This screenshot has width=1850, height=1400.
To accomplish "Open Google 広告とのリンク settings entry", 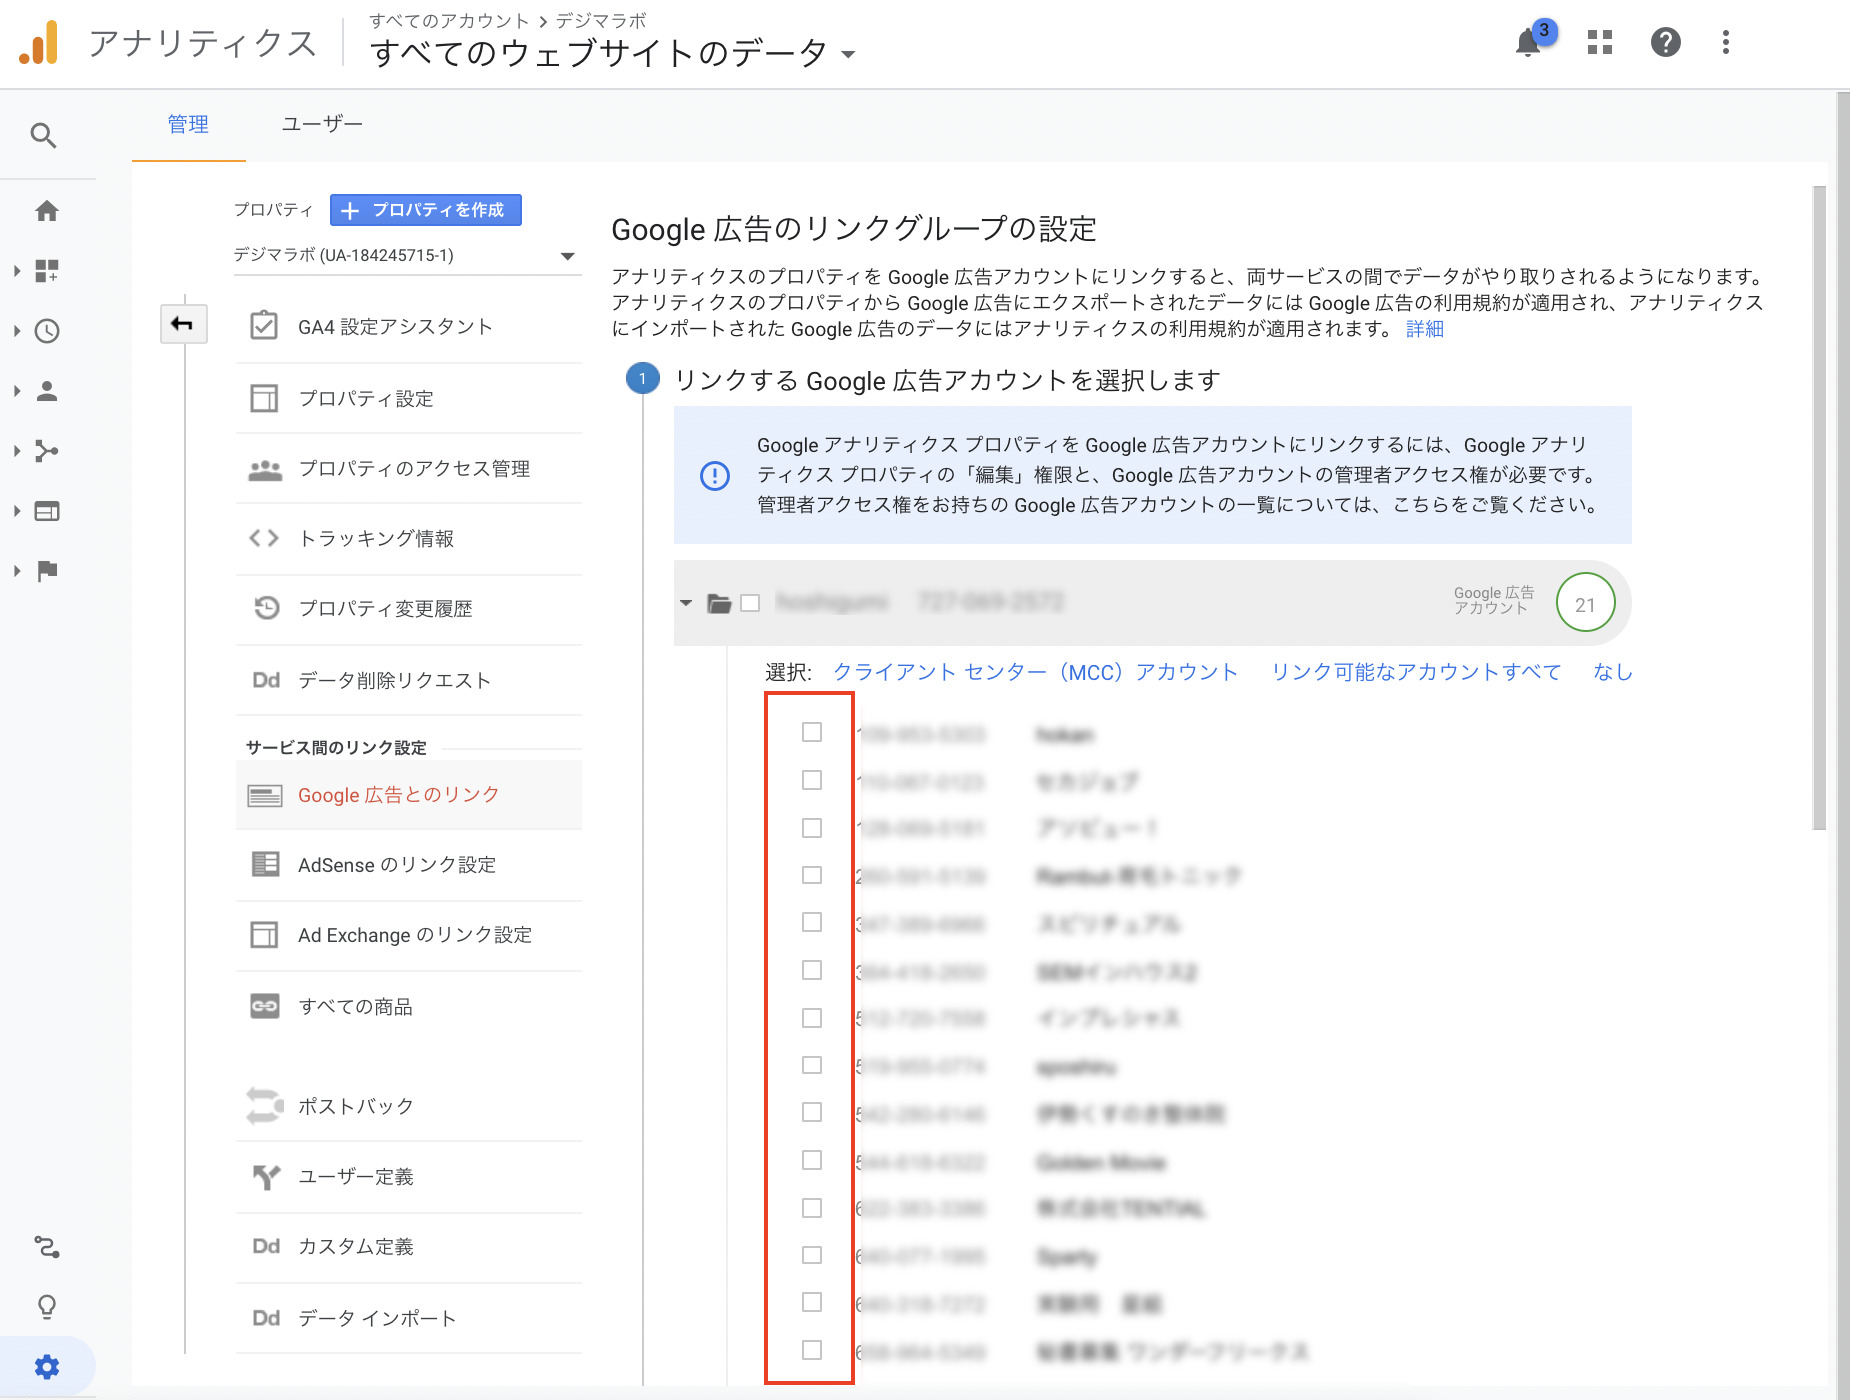I will [397, 794].
